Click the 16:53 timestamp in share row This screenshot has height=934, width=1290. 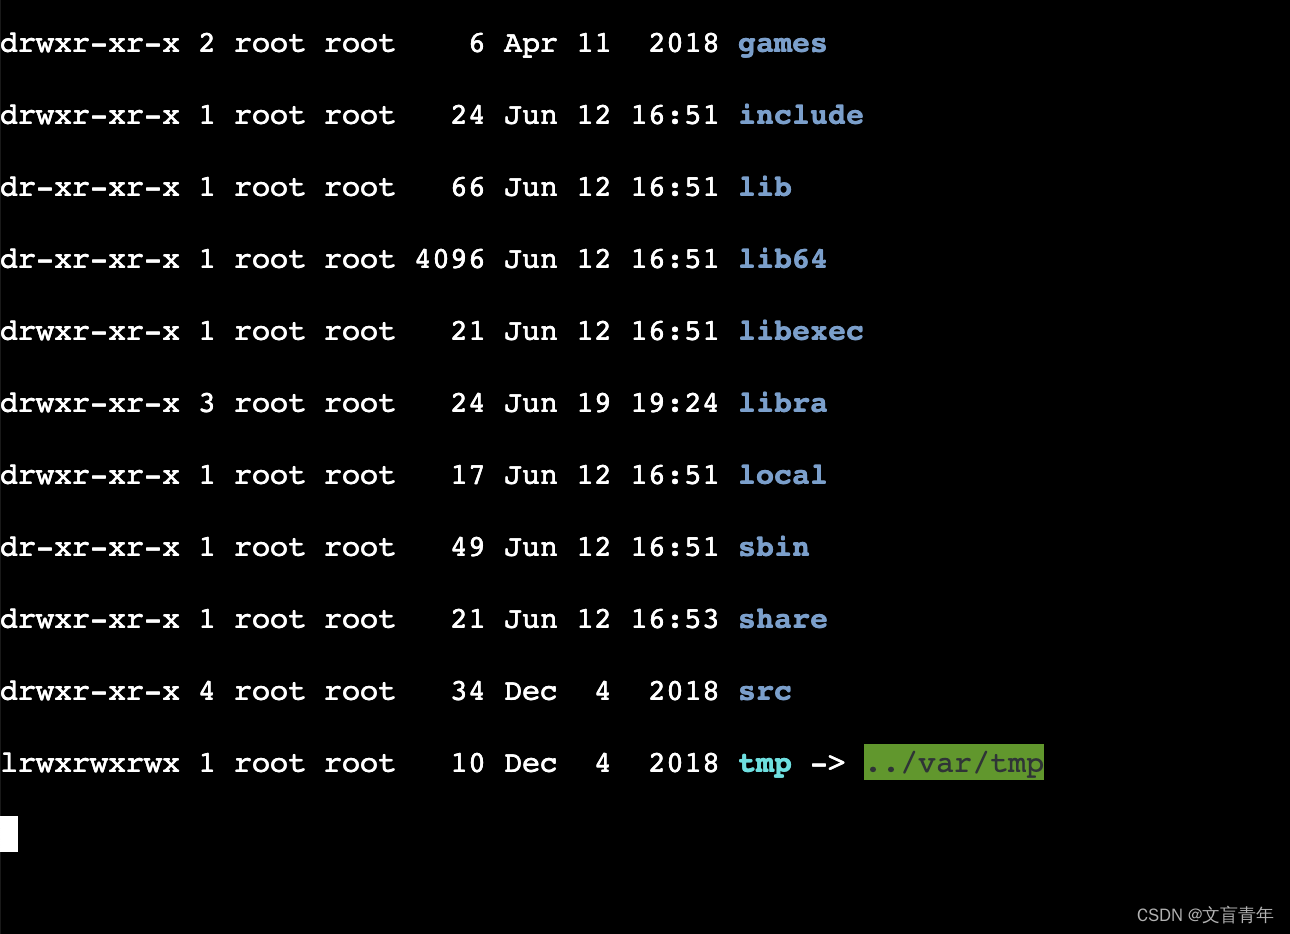tap(675, 619)
